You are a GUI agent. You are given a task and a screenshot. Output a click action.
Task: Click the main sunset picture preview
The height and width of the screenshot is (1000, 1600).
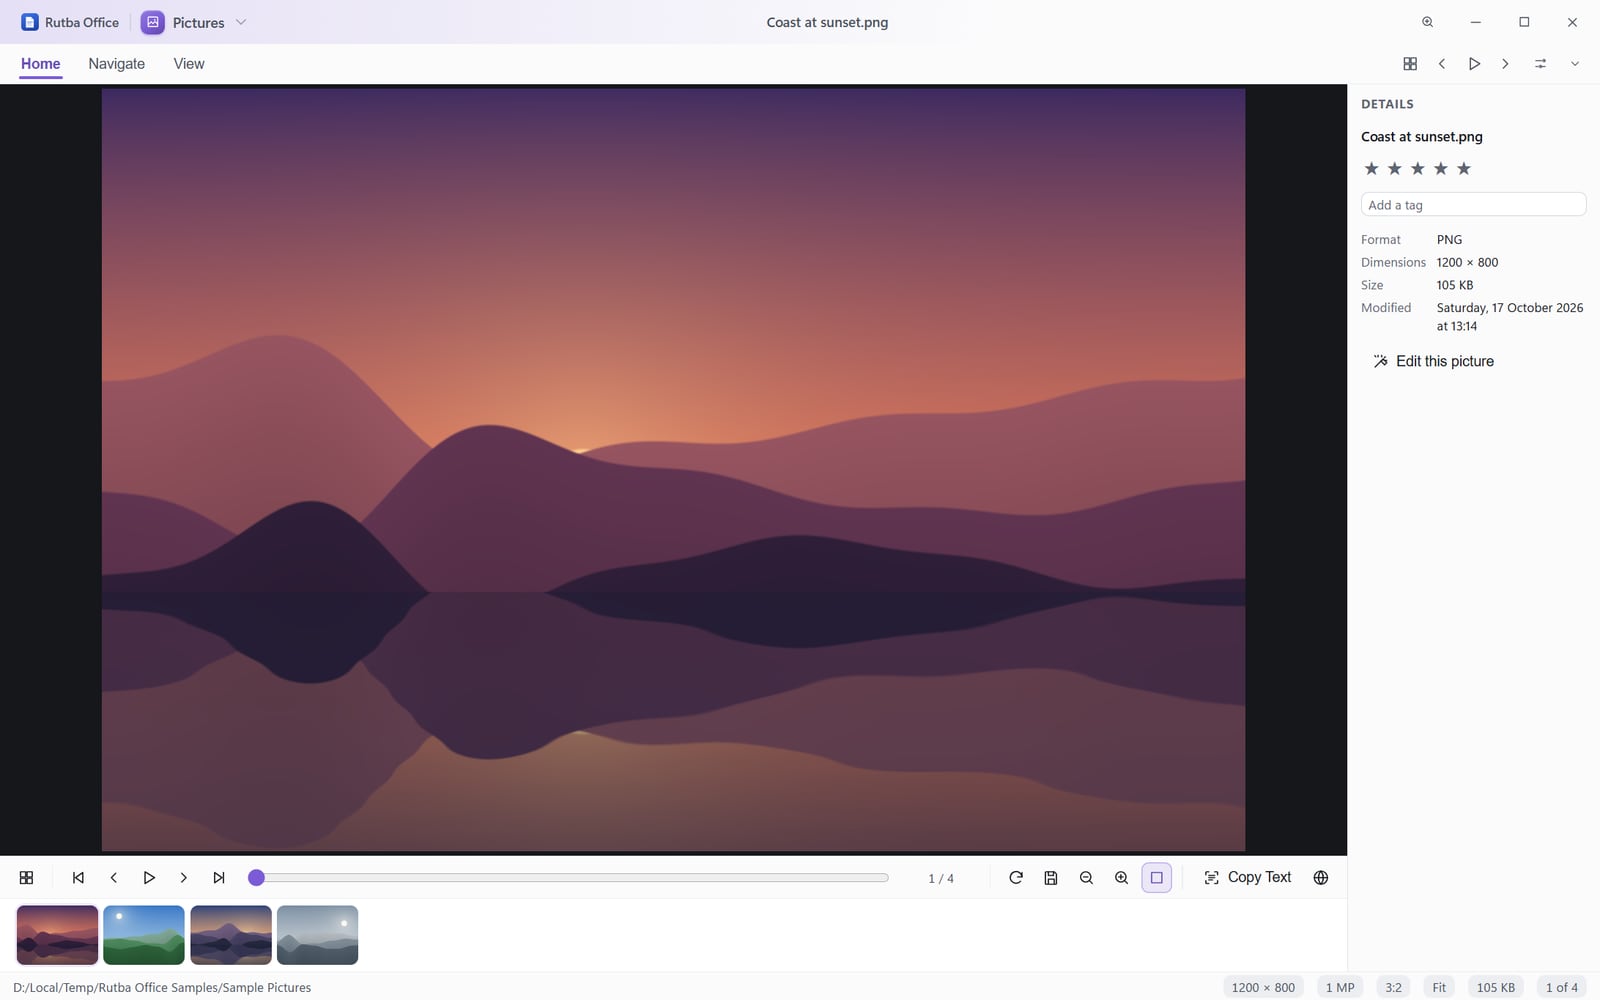673,470
